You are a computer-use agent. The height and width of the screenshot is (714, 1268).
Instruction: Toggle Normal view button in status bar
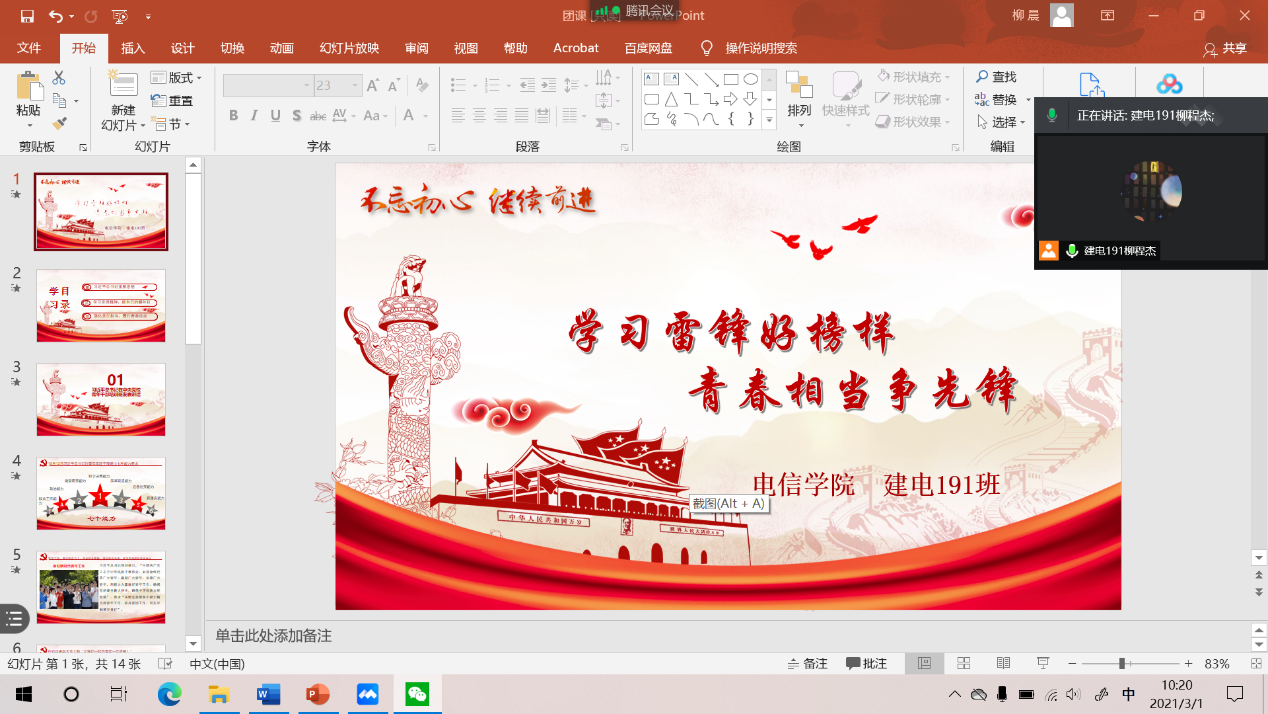pos(924,664)
